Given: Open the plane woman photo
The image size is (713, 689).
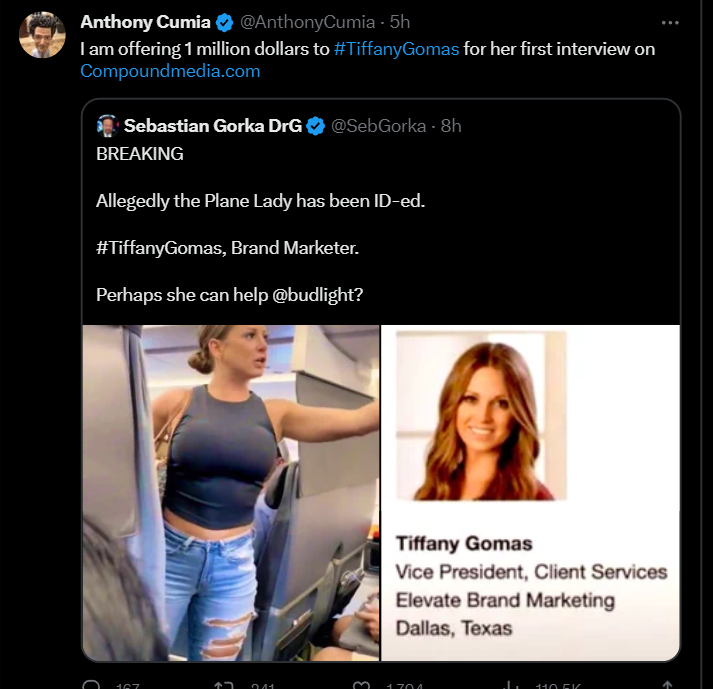Looking at the screenshot, I should (231, 492).
